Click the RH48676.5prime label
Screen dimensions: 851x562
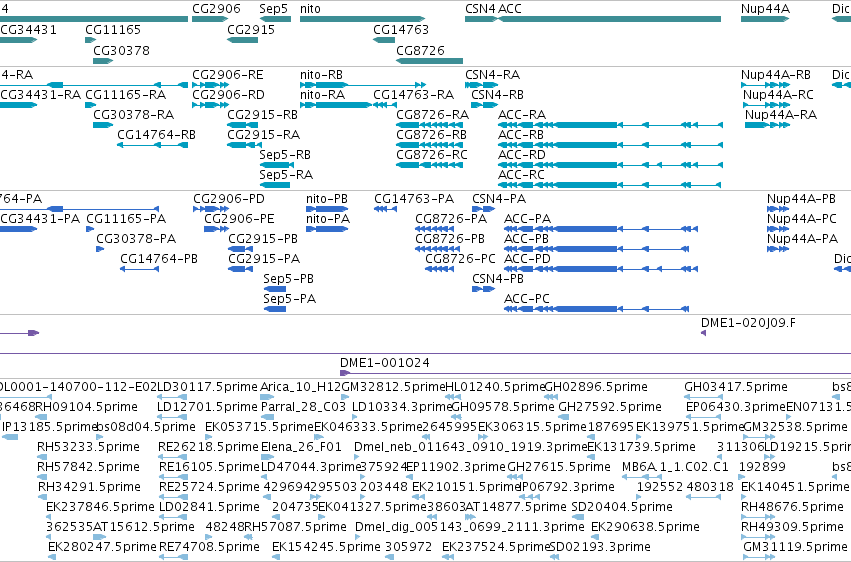(792, 507)
